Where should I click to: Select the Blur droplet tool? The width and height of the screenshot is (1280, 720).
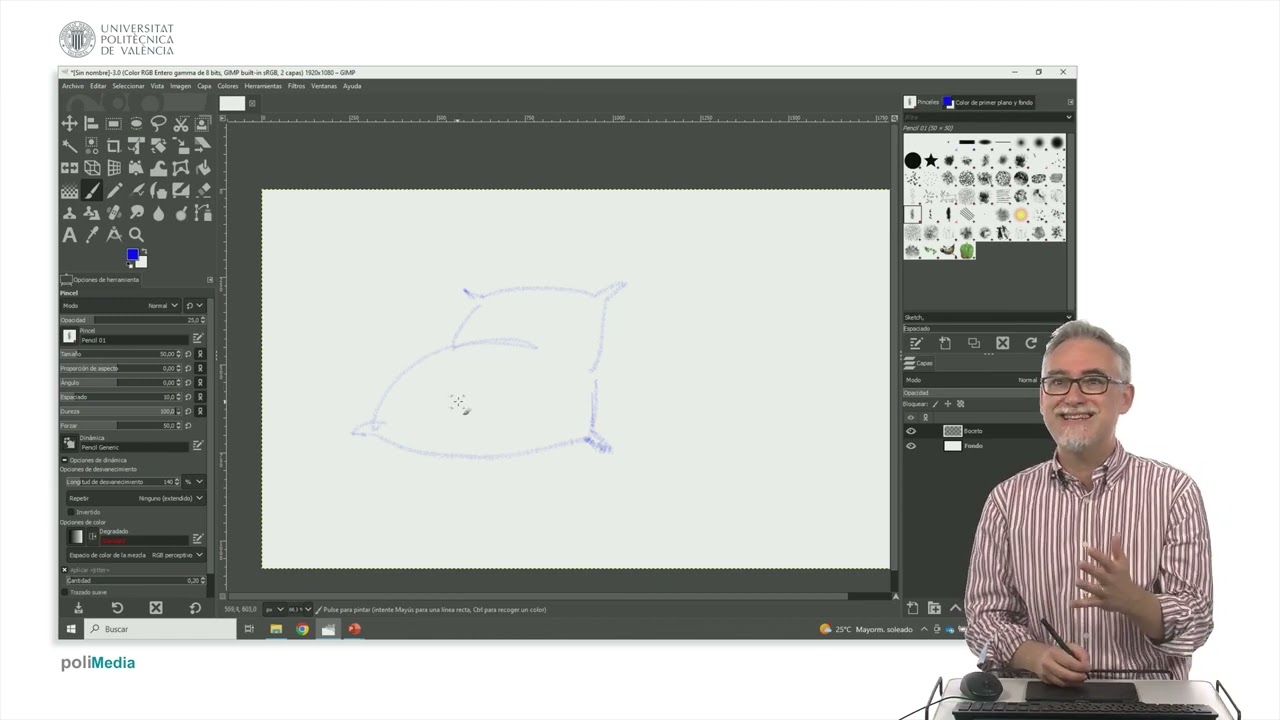(158, 213)
